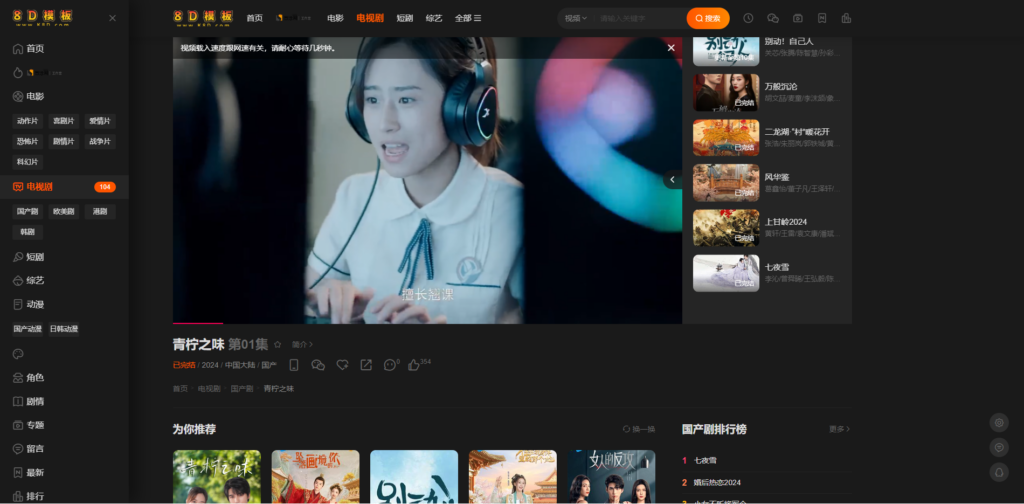1024x504 pixels.
Task: Close the left sidebar with the X icon
Action: pos(112,18)
